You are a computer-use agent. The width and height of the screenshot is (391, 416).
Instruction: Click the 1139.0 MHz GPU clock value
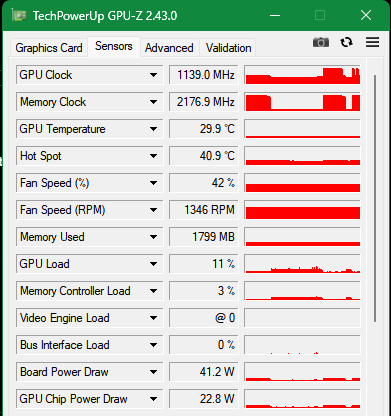pyautogui.click(x=204, y=75)
